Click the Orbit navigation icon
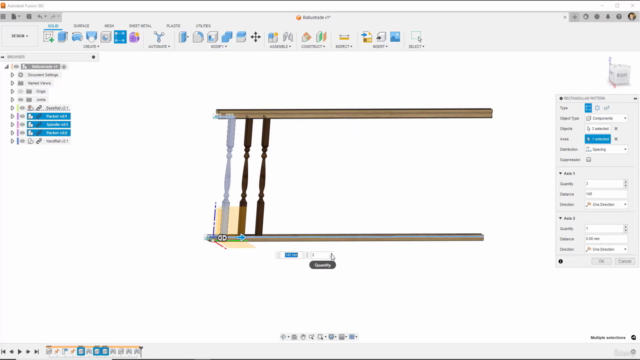 [x=283, y=337]
